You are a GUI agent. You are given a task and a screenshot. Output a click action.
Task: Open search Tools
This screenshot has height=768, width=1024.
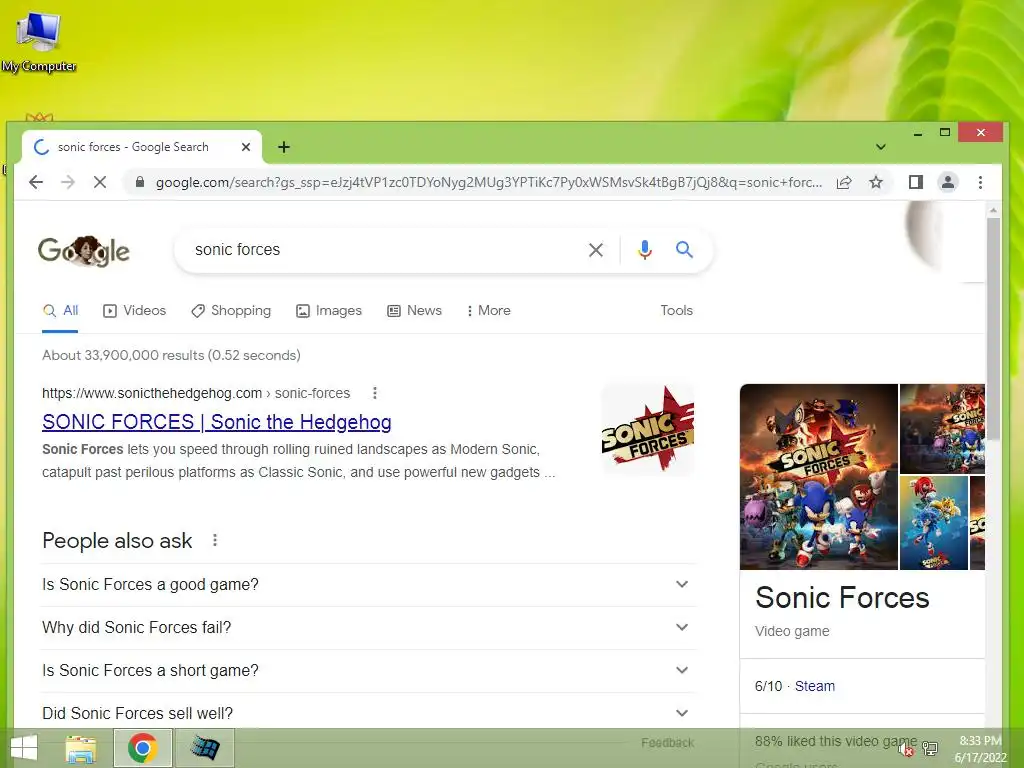coord(676,311)
